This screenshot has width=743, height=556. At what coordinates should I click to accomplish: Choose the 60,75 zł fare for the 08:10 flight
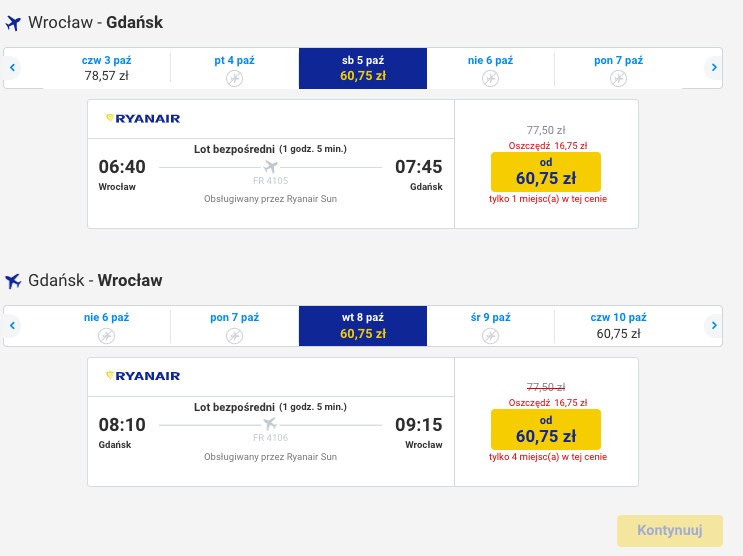(545, 429)
